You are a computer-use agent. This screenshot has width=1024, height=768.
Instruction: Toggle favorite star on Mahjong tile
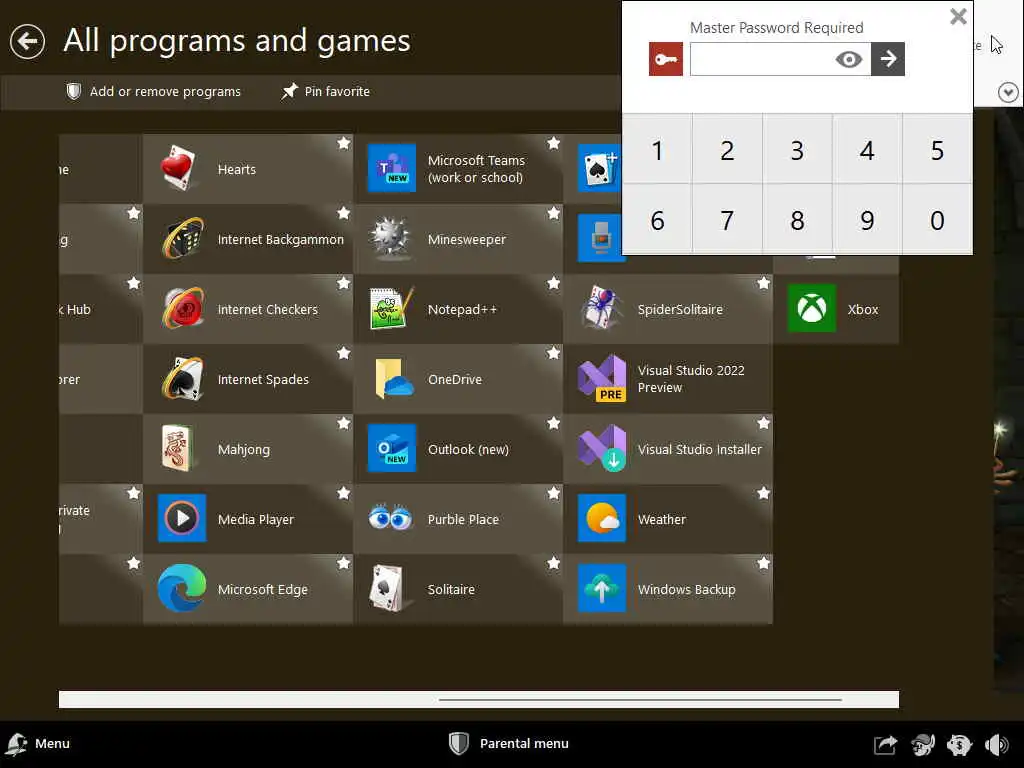click(x=344, y=423)
